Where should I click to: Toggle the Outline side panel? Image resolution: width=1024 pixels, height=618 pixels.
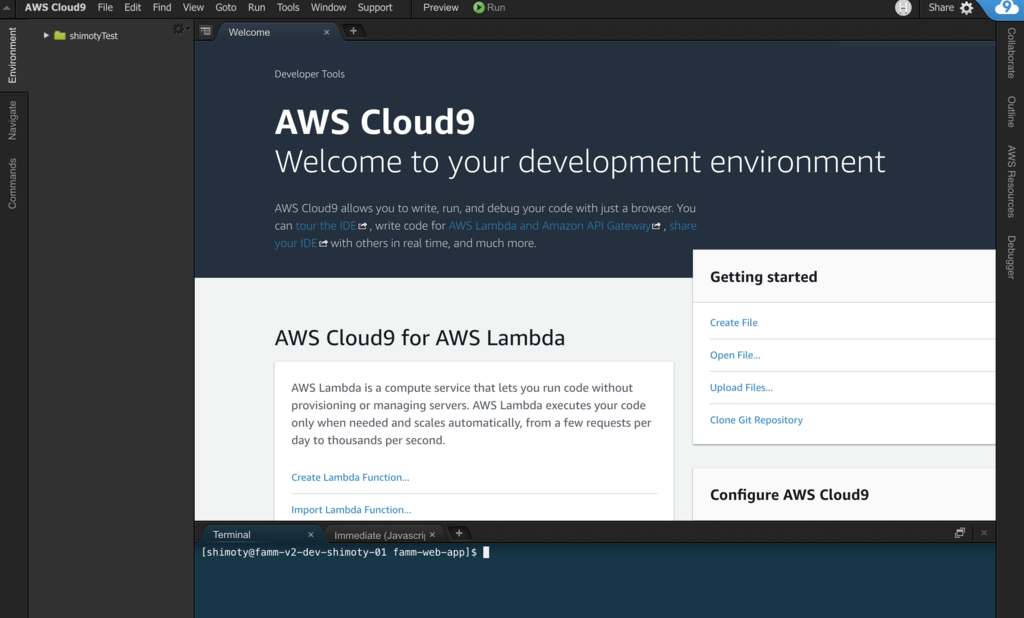1011,112
